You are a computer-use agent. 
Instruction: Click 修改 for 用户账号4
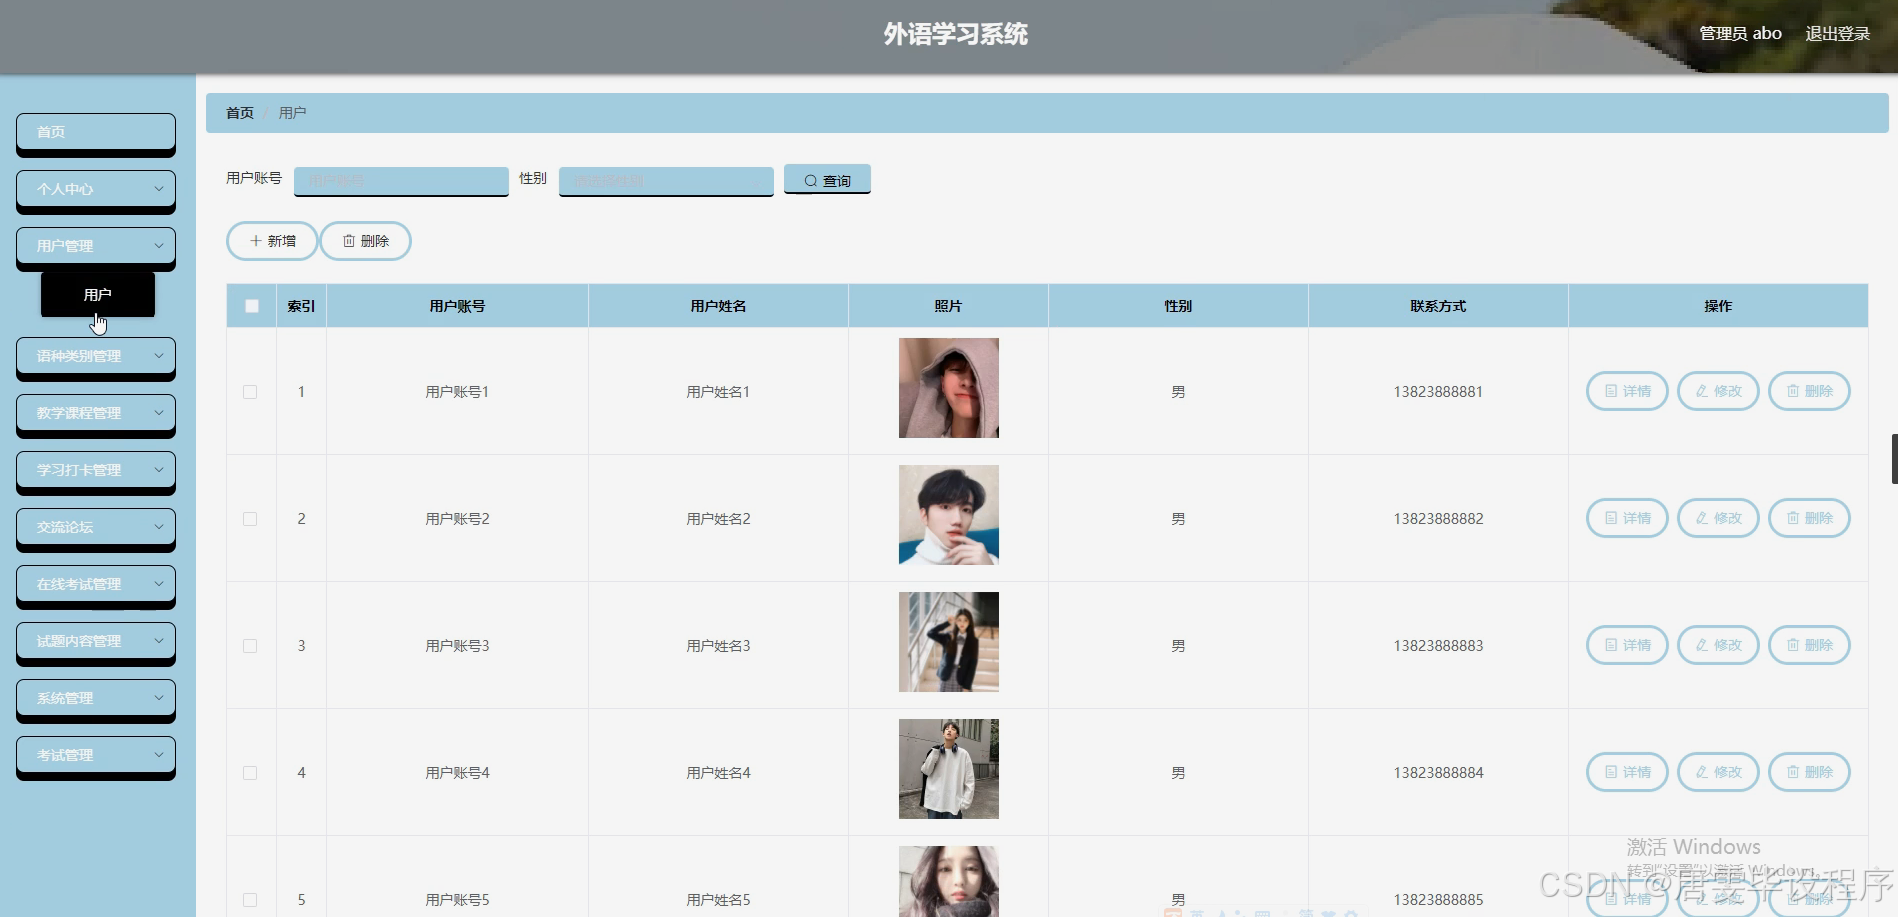(1718, 772)
